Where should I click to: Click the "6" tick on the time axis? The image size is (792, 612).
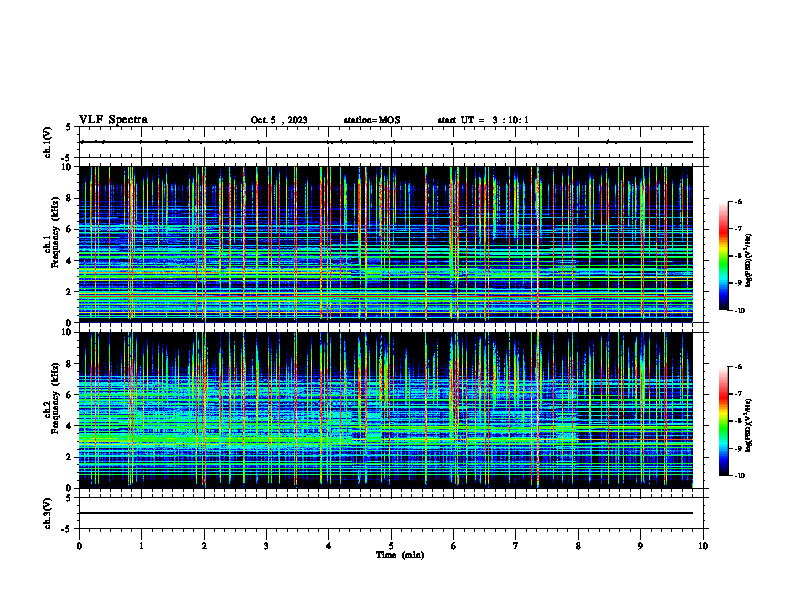(453, 546)
